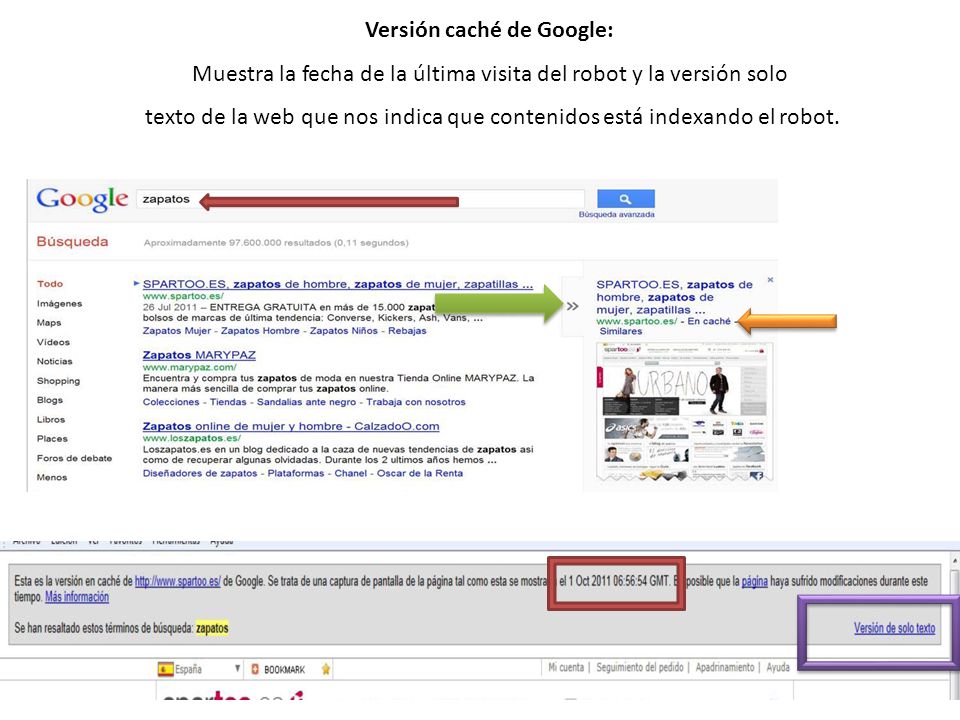The image size is (960, 720).
Task: Open the Zapatos online CalzadoO.com result title
Action: pyautogui.click(x=291, y=426)
